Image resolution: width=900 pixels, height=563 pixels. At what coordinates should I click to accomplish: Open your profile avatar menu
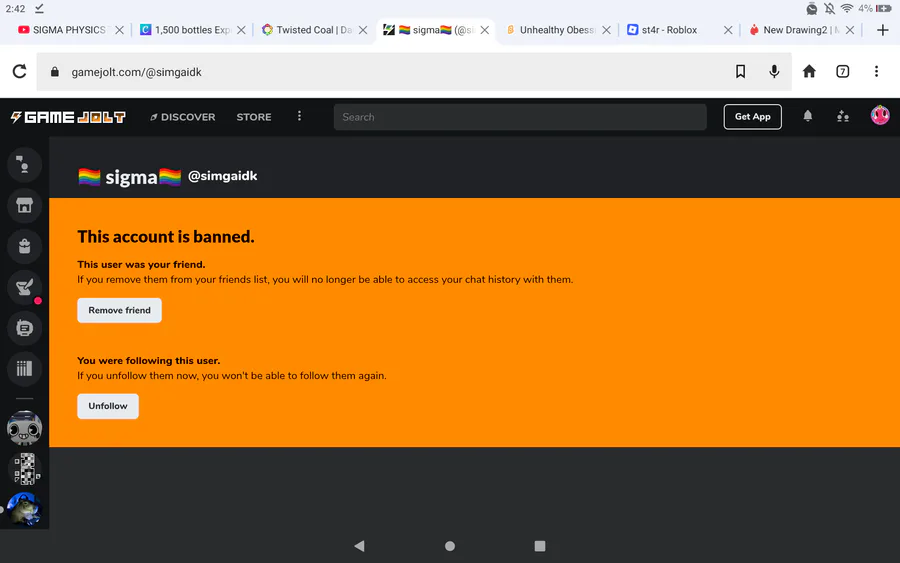coord(880,116)
